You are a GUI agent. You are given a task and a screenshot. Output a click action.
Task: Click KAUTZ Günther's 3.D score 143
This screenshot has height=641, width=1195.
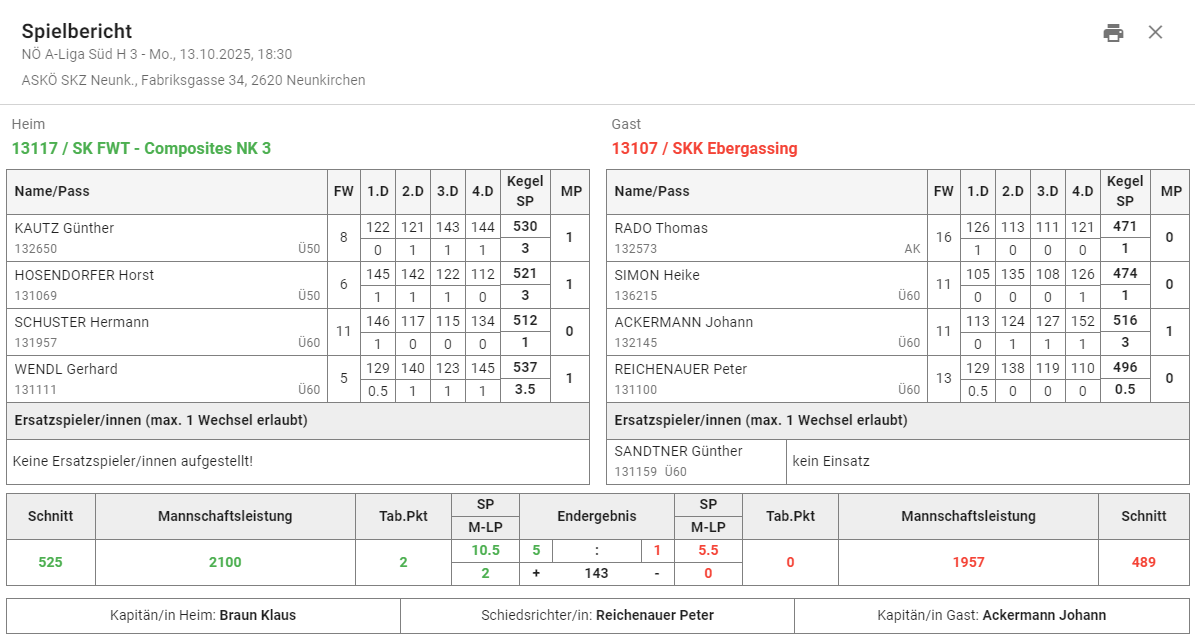point(447,227)
